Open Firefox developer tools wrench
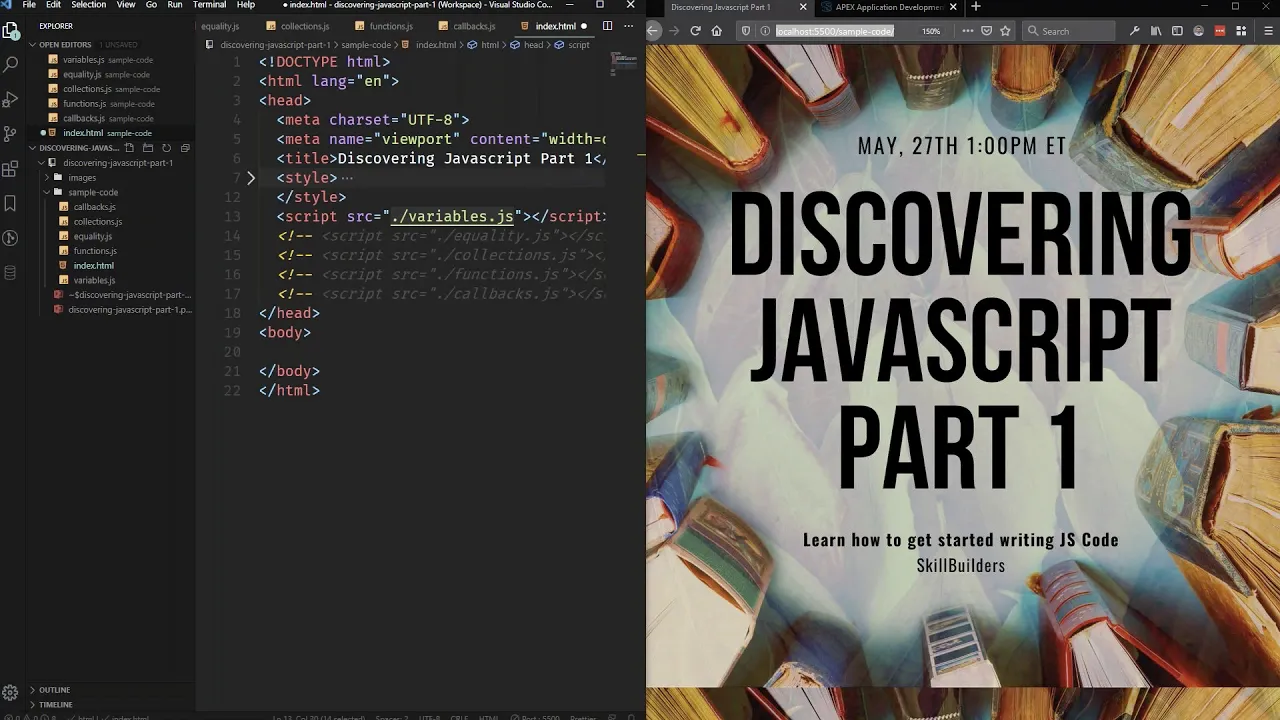Viewport: 1280px width, 720px height. (x=1134, y=31)
